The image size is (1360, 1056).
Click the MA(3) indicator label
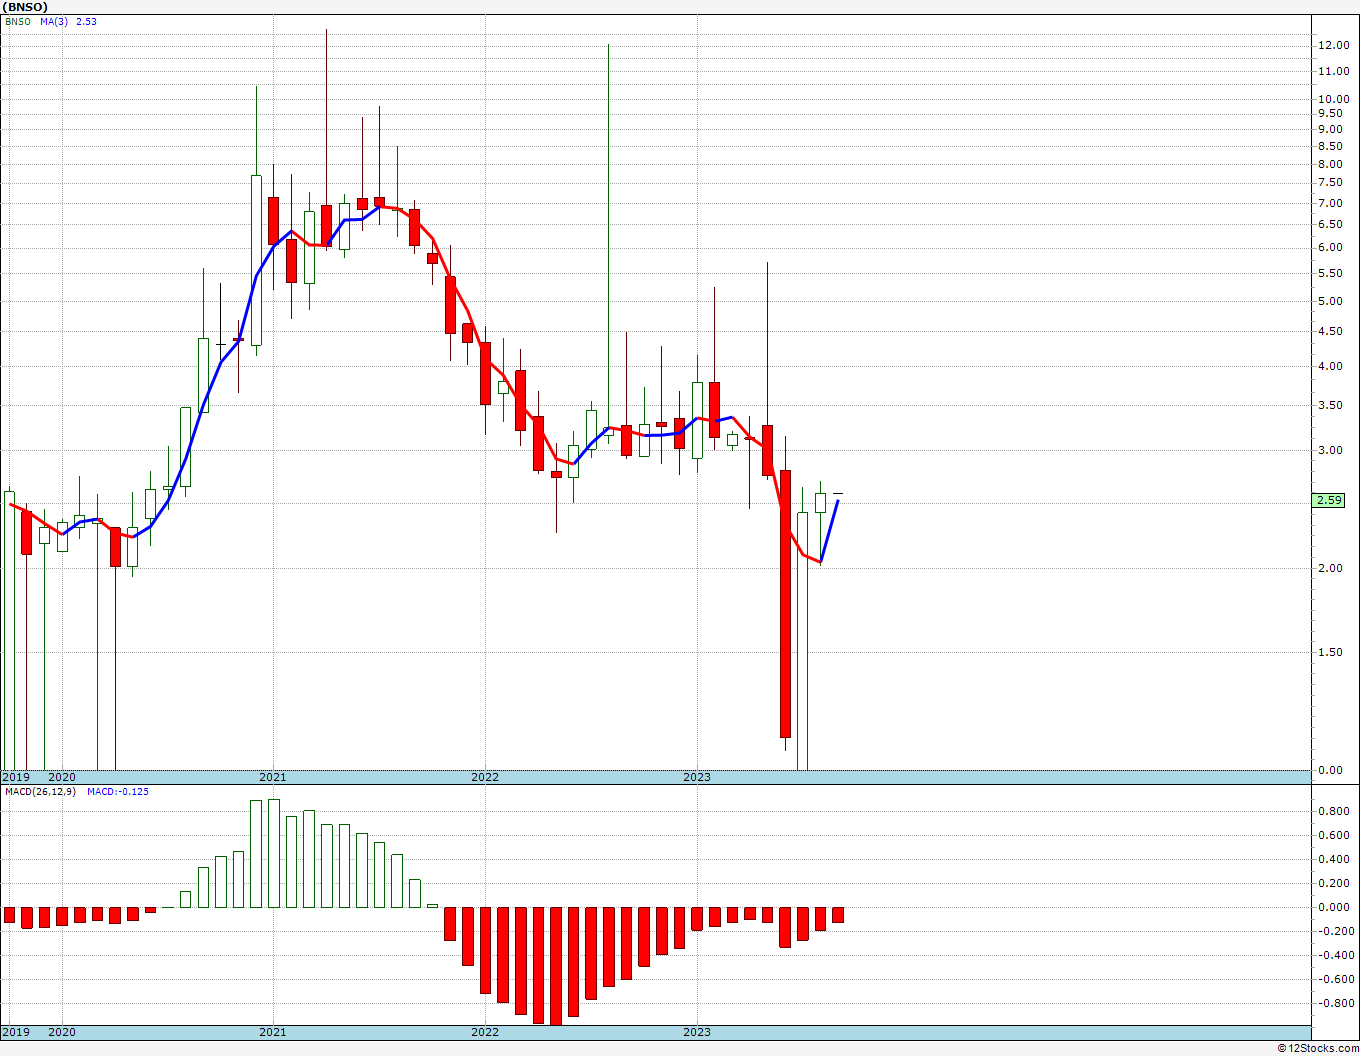click(x=54, y=21)
